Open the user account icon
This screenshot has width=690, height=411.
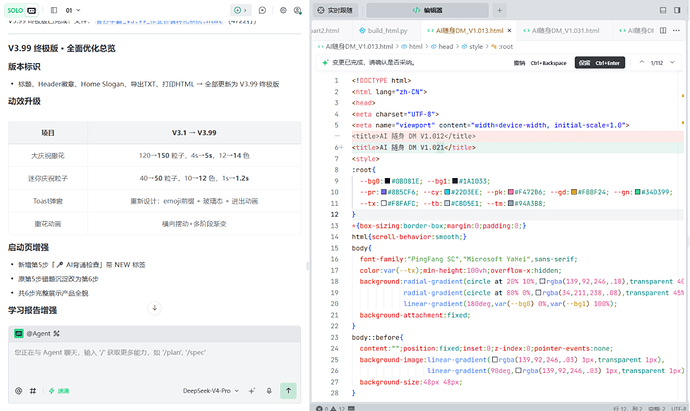point(297,10)
